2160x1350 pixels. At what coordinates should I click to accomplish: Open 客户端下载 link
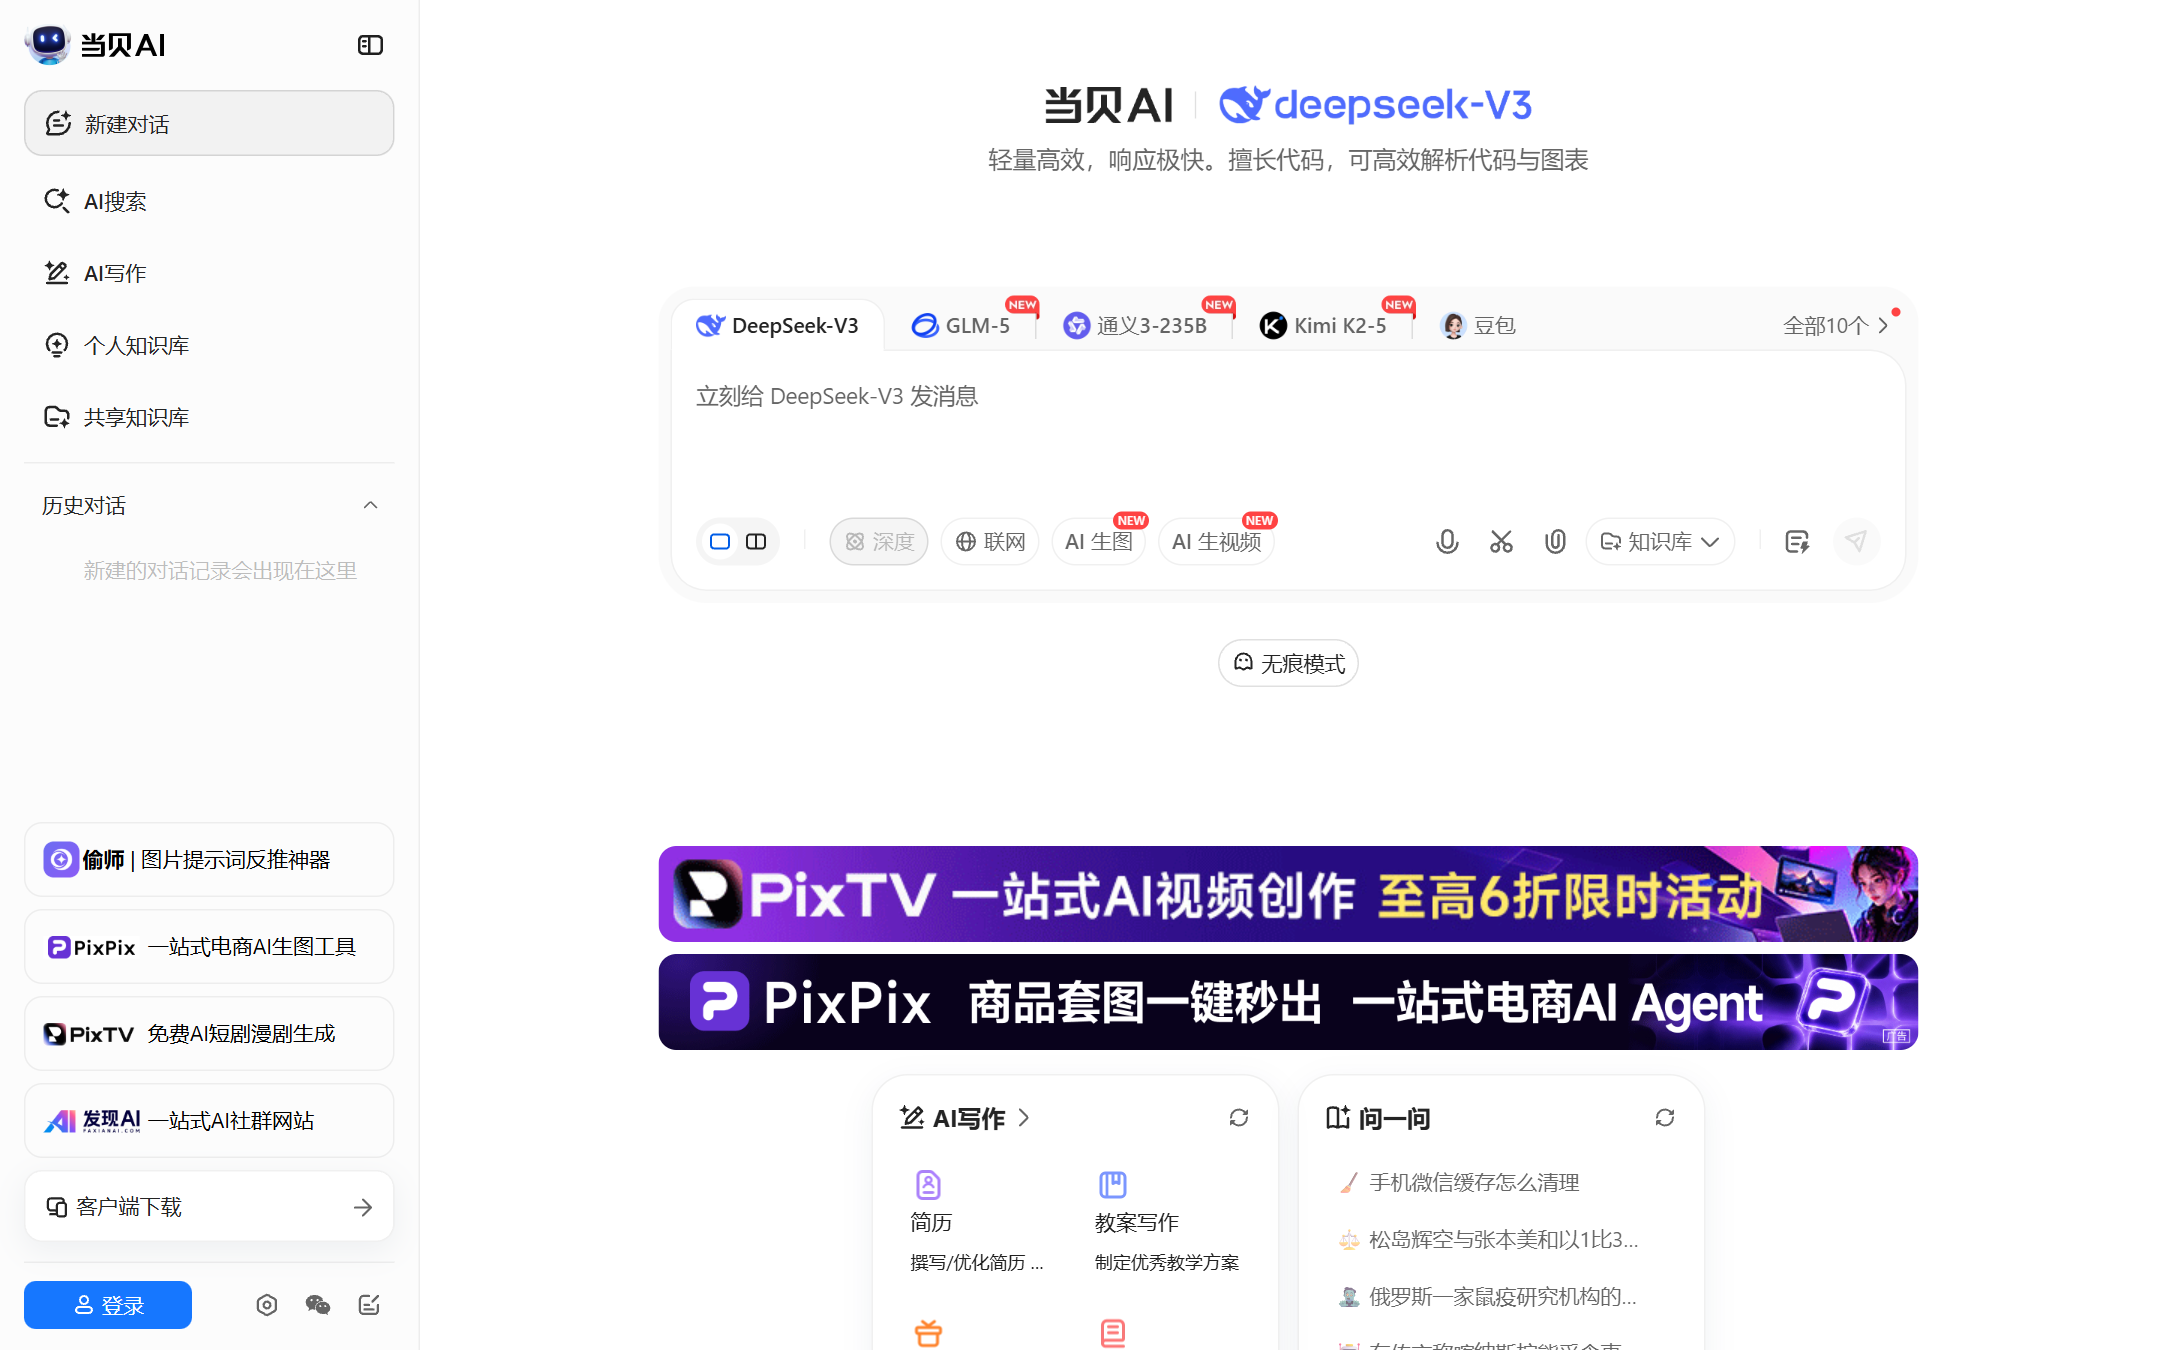[x=209, y=1207]
